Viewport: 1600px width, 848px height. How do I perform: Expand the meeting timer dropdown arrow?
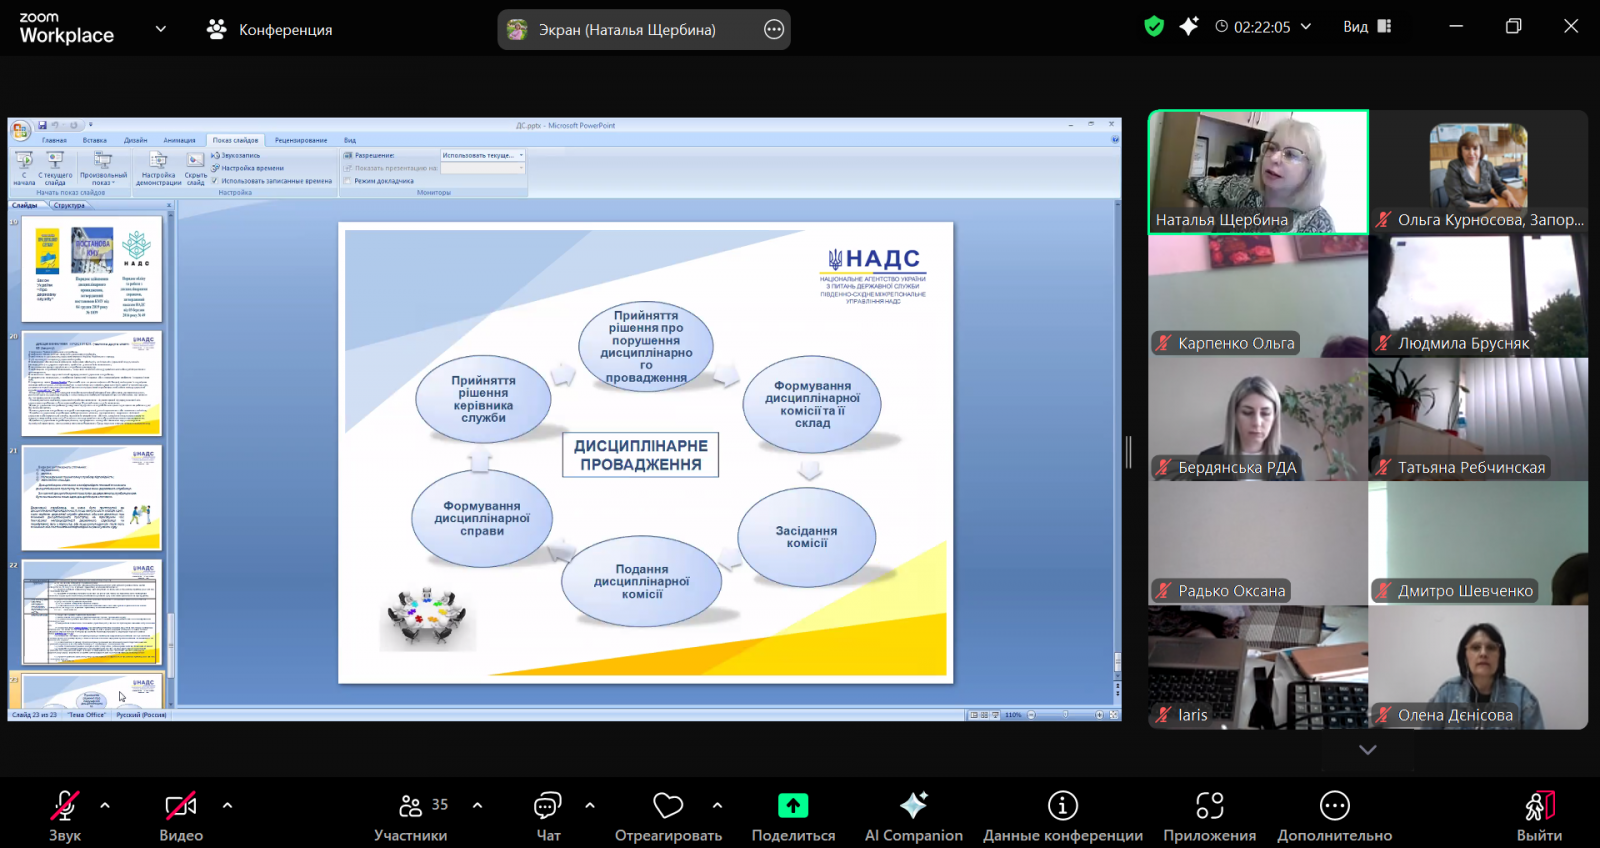(1306, 27)
